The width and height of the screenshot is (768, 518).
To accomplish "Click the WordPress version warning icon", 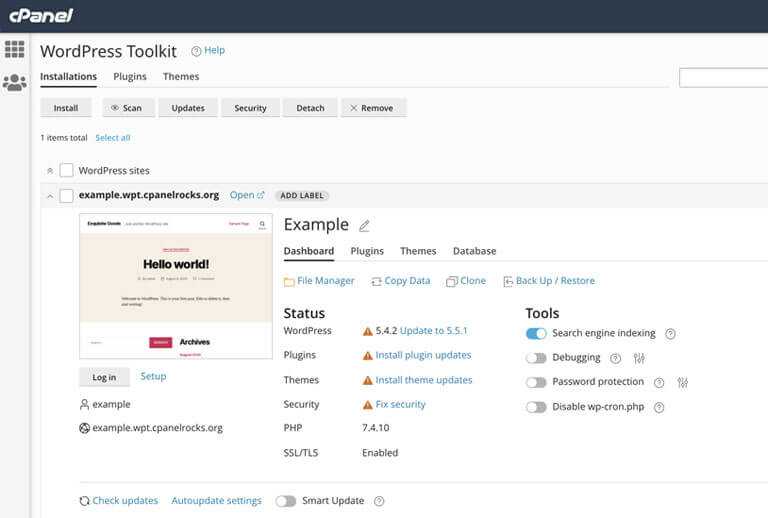I will click(367, 331).
